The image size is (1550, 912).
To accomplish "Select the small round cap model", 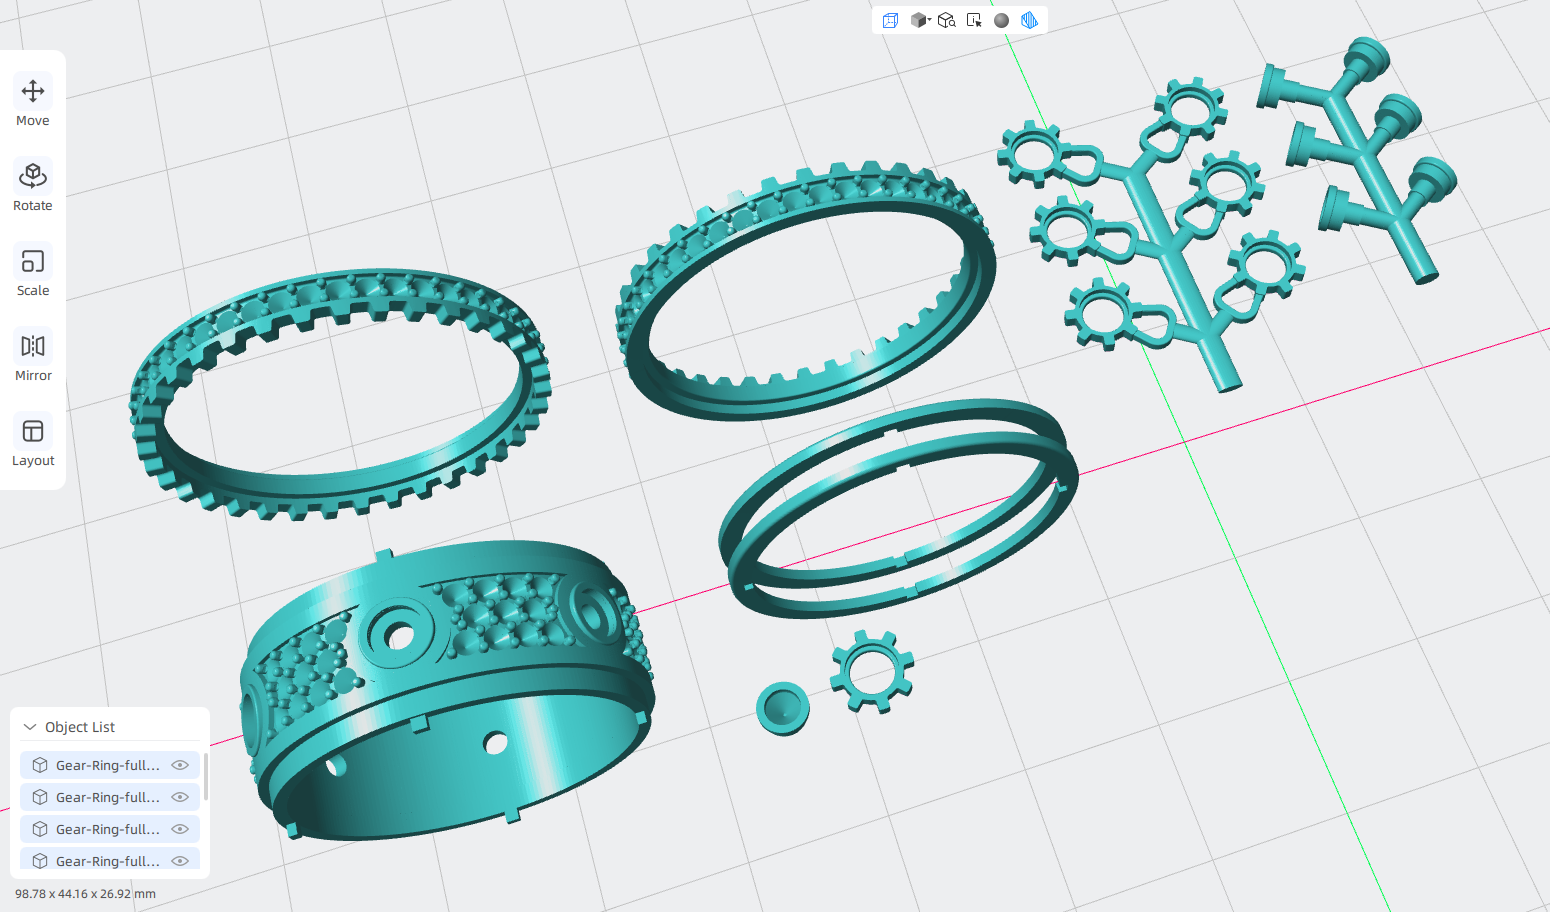I will click(x=783, y=708).
